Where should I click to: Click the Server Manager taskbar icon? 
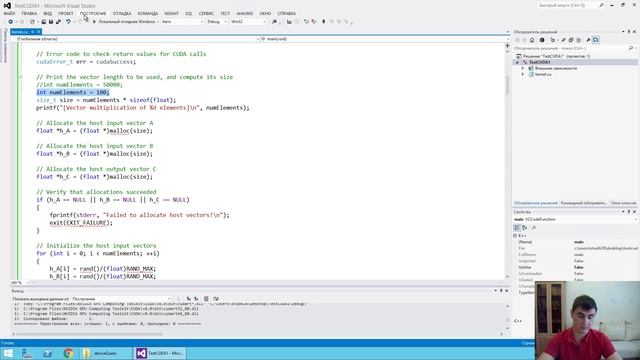(x=27, y=353)
